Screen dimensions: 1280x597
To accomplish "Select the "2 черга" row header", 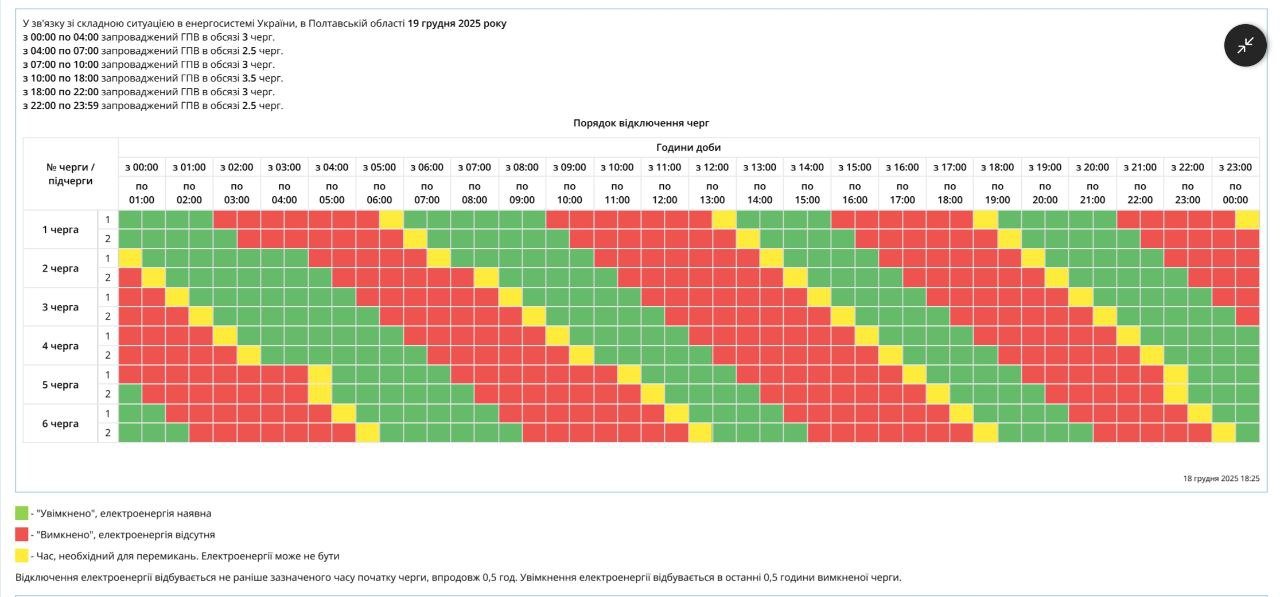I will coord(60,268).
